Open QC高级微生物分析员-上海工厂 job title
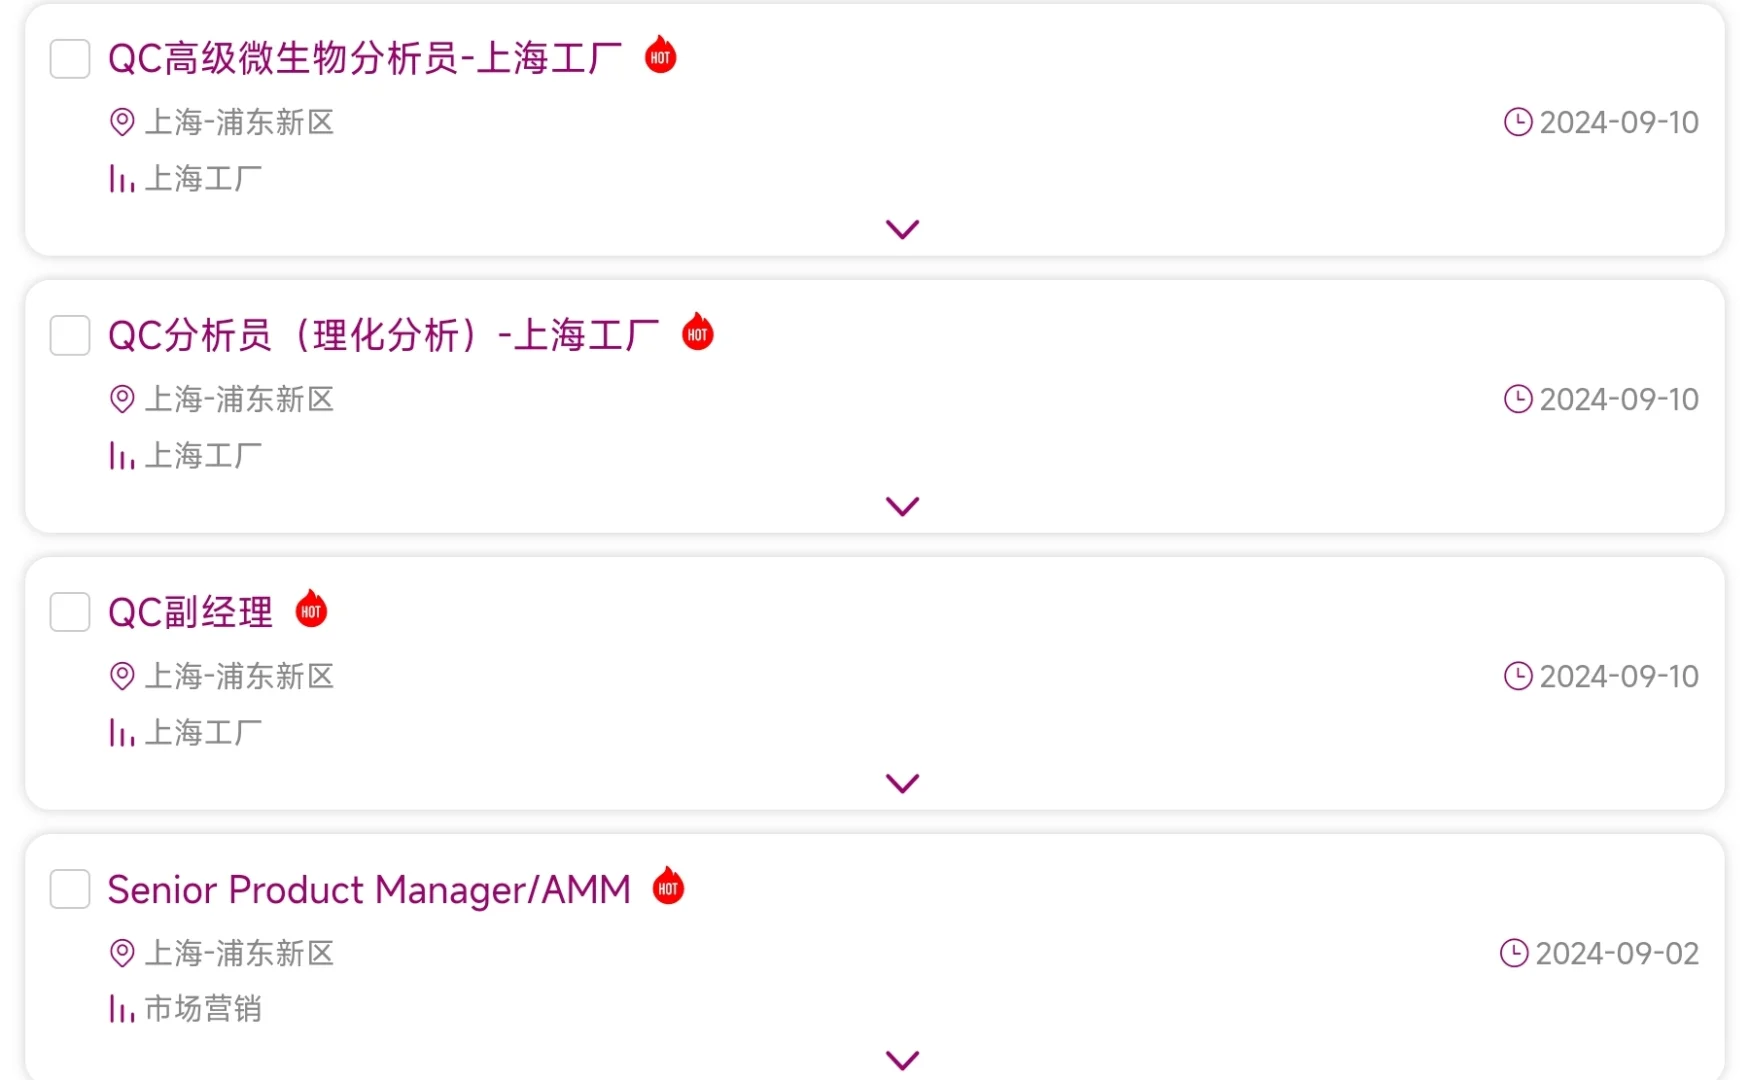The width and height of the screenshot is (1750, 1080). (x=365, y=59)
